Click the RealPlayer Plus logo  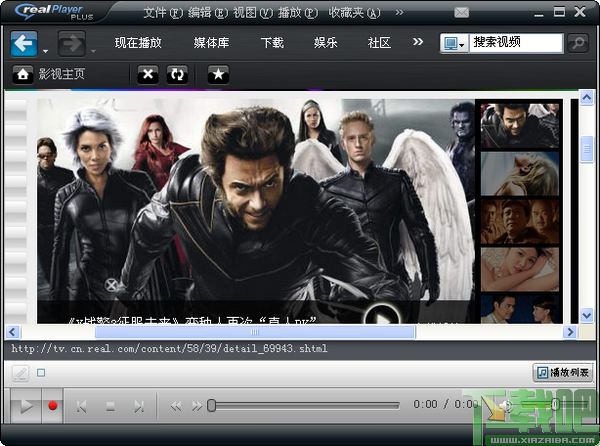tap(54, 12)
